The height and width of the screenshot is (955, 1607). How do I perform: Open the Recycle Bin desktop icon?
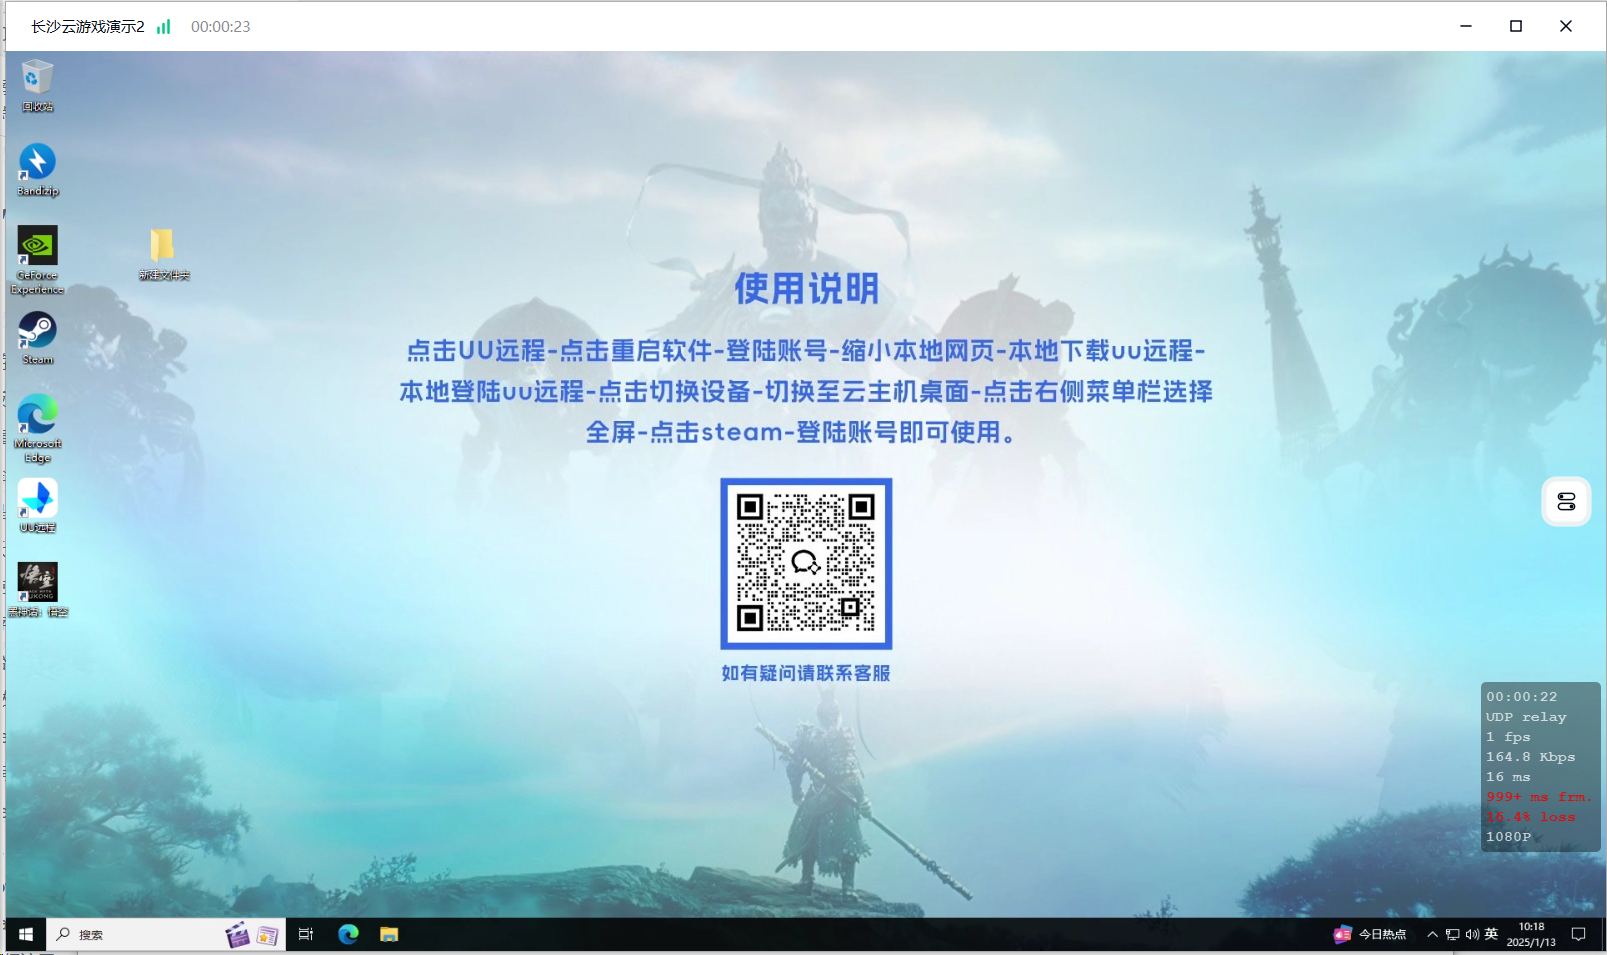point(37,84)
